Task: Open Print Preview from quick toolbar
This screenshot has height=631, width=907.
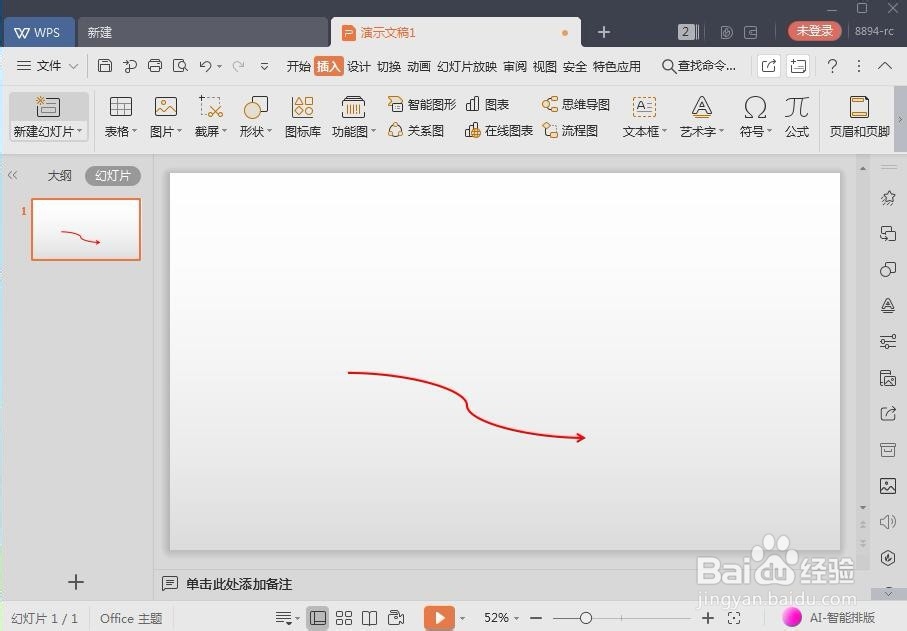Action: click(180, 66)
